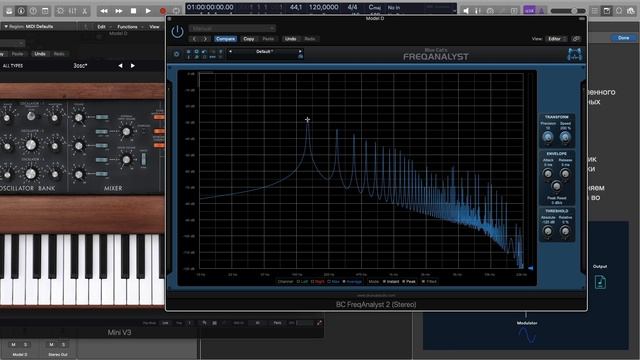This screenshot has height=360, width=640.
Task: Toggle the Instant mode checkbox
Action: click(x=384, y=282)
